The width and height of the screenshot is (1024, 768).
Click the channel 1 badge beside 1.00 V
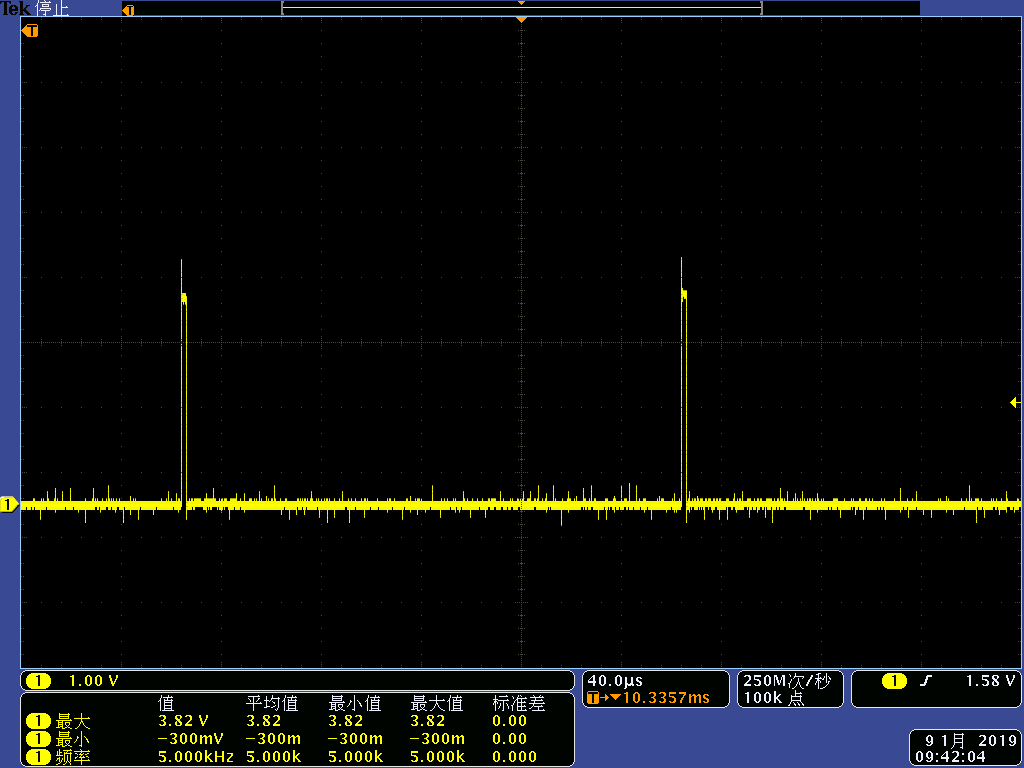coord(38,681)
